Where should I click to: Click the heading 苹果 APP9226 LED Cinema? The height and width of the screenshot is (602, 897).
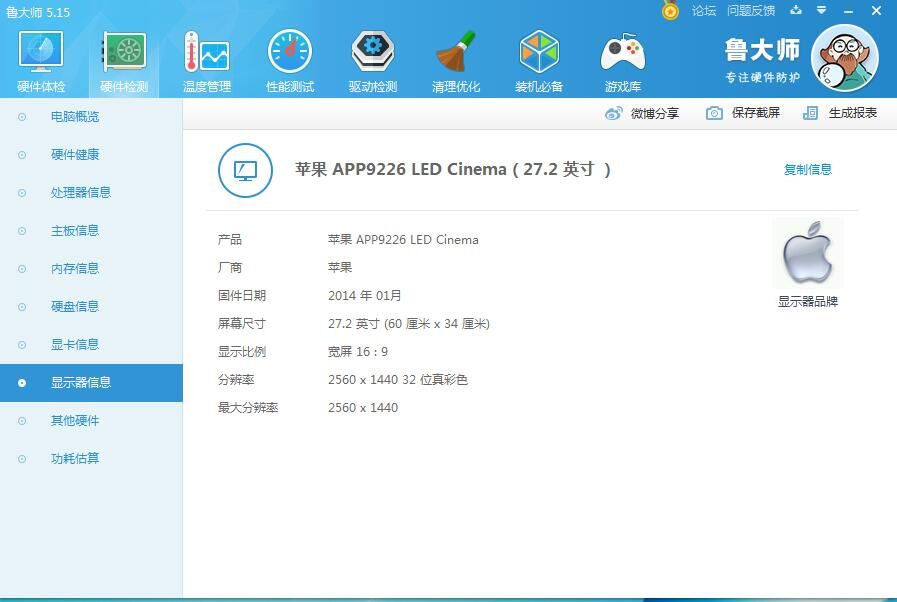tap(401, 169)
